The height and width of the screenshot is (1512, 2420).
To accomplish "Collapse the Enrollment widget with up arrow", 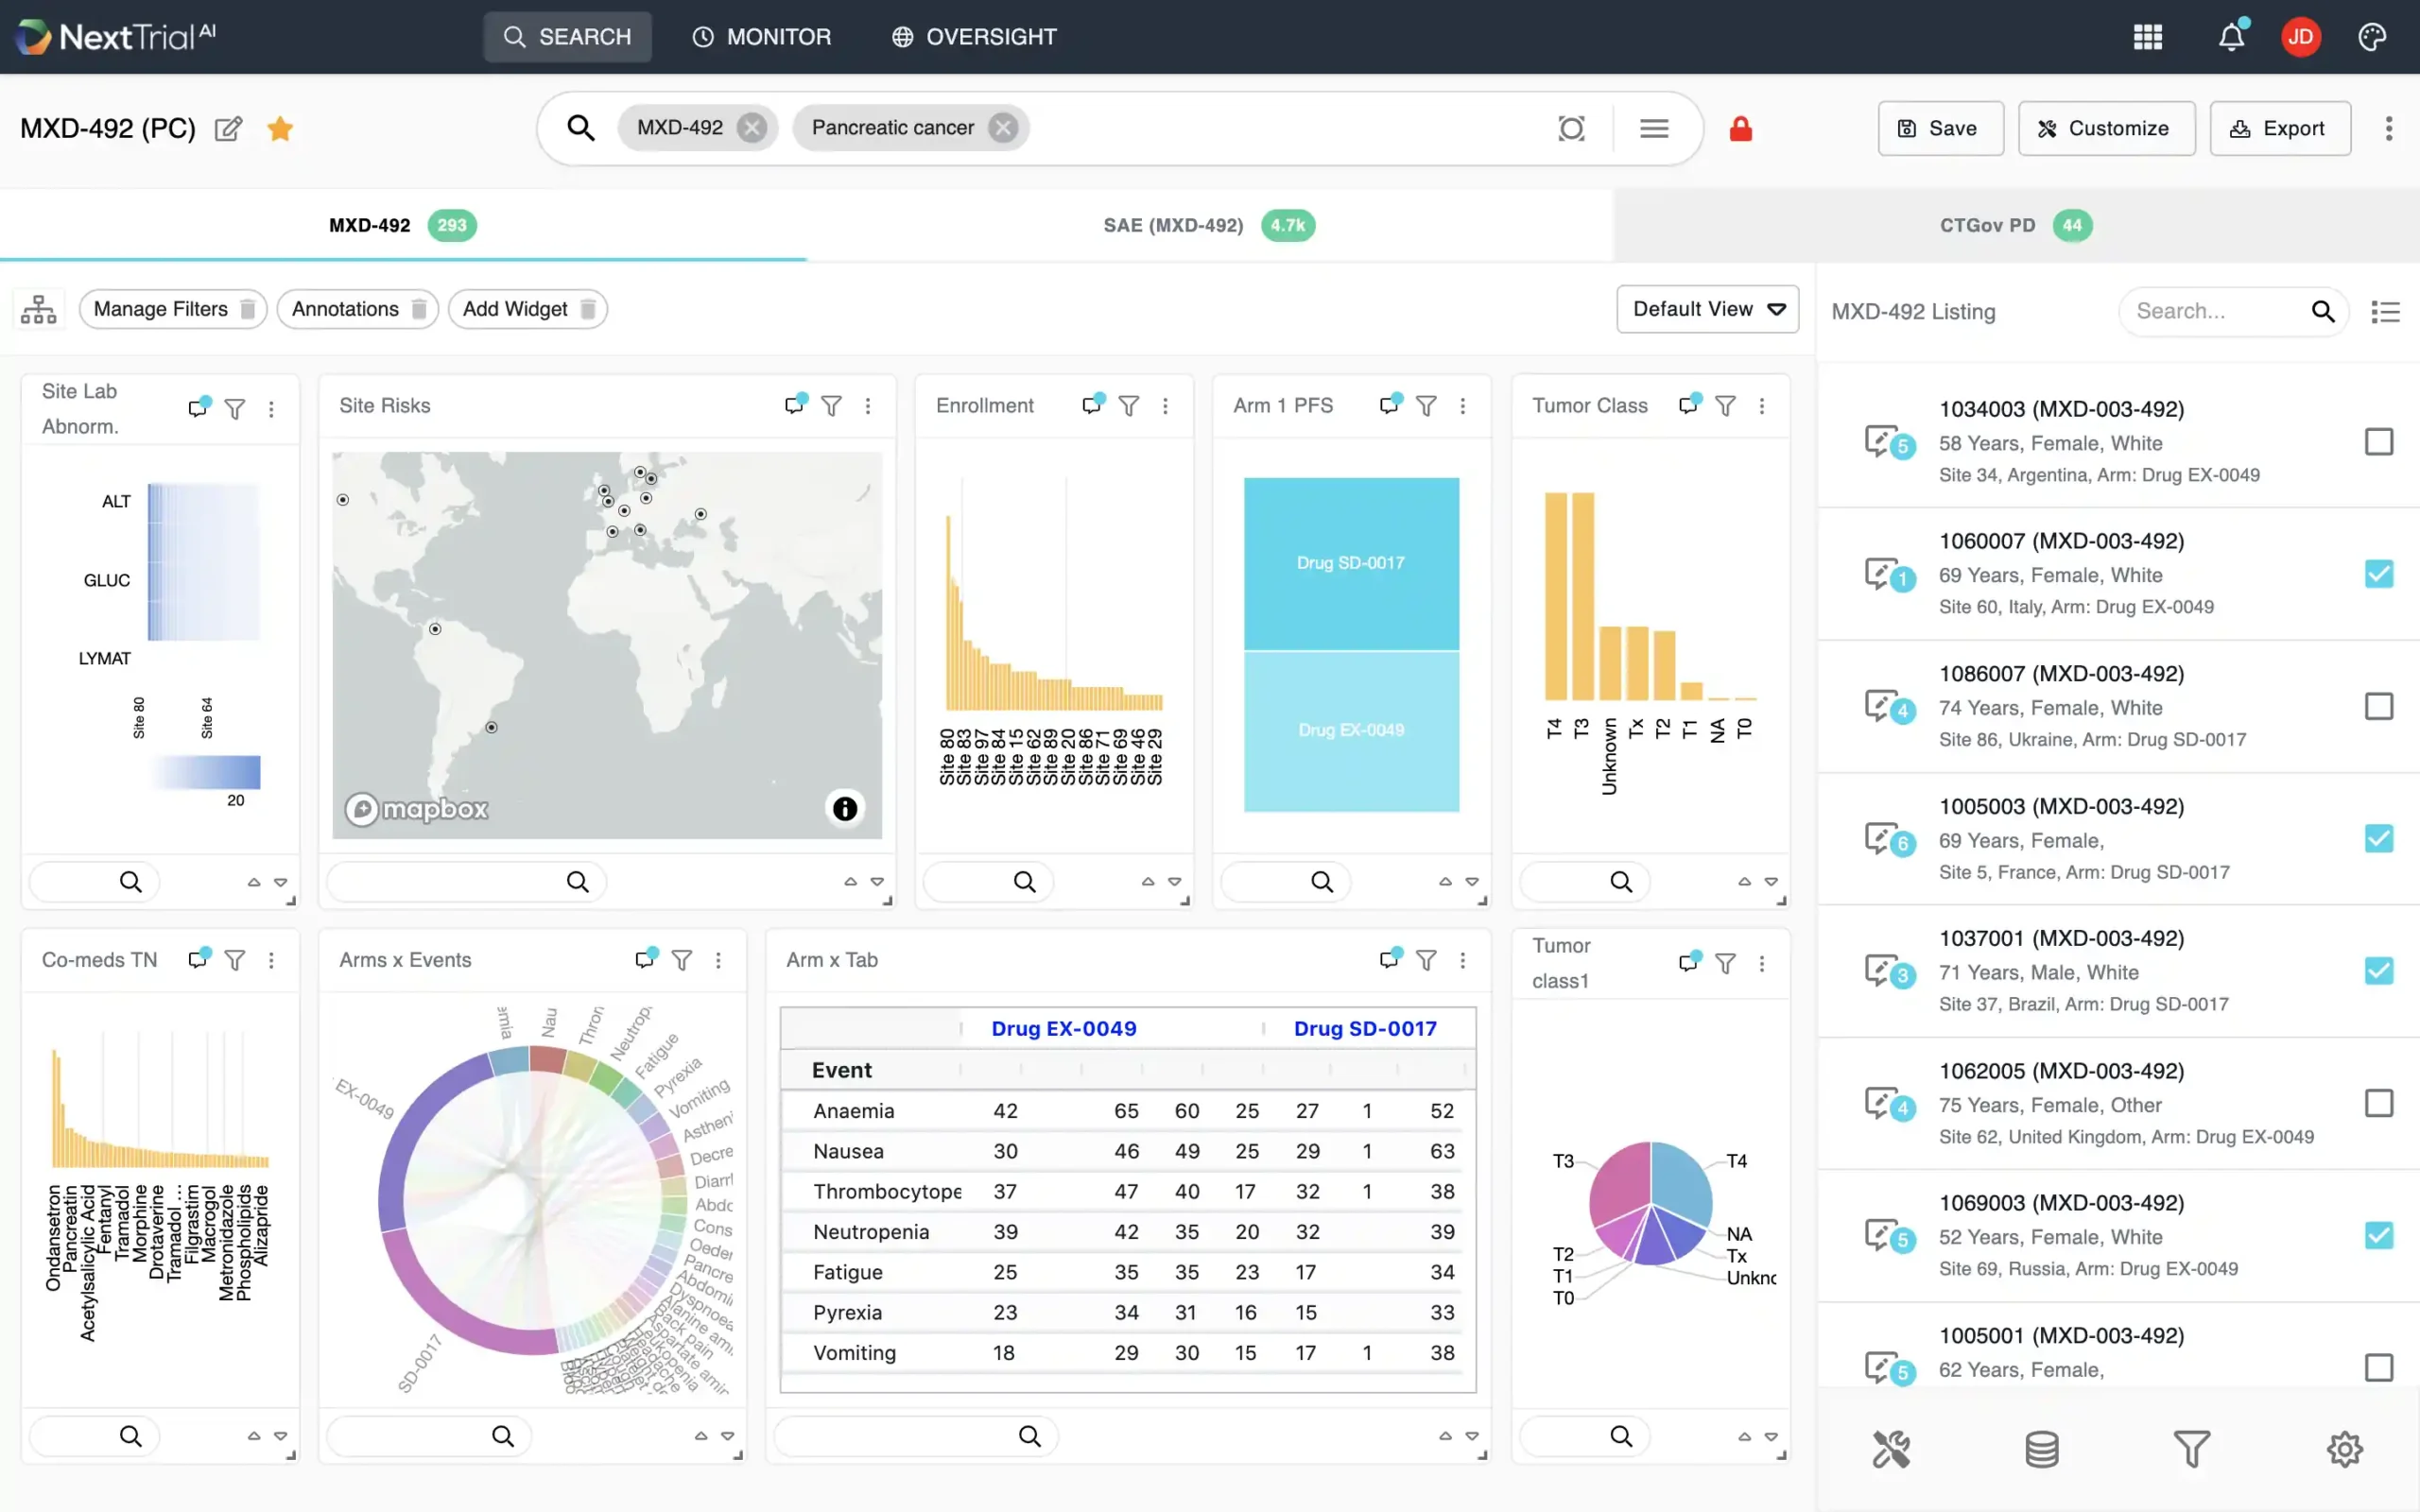I will (x=1147, y=882).
